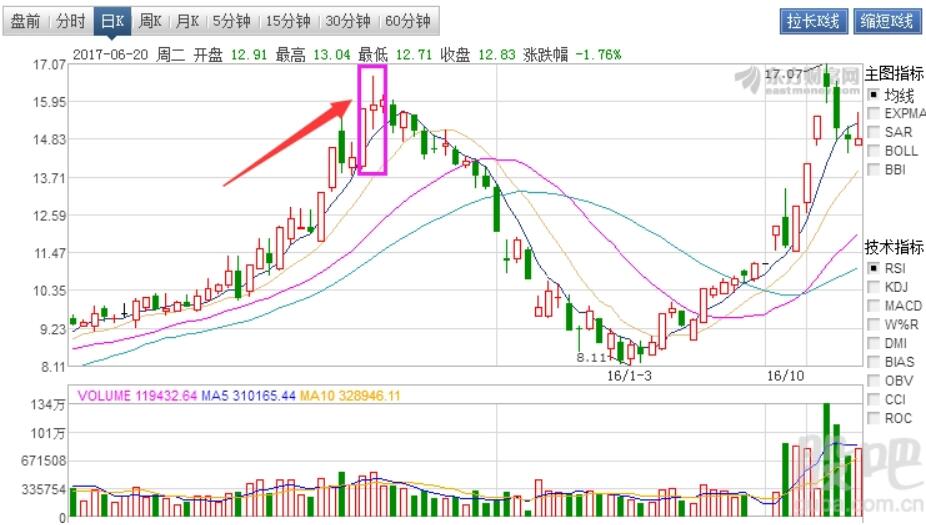Enable the DMI indicator checkbox
This screenshot has width=926, height=525.
click(x=873, y=343)
